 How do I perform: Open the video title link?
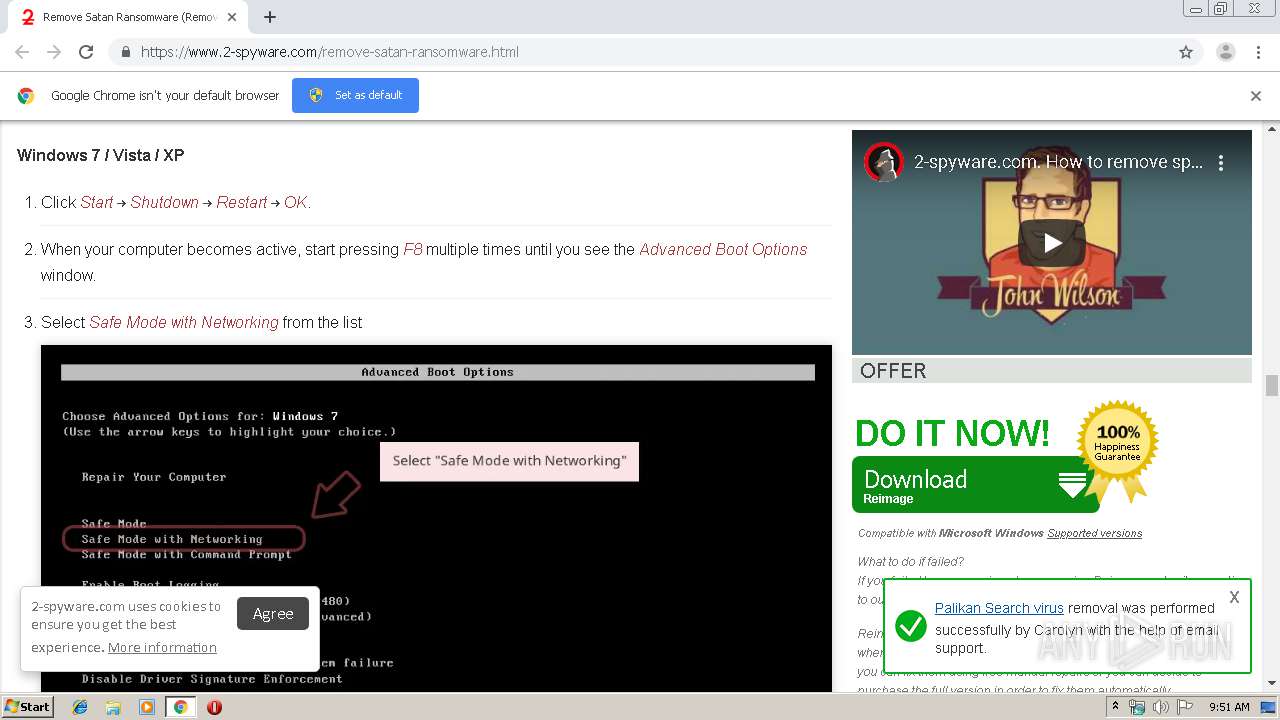click(1058, 162)
